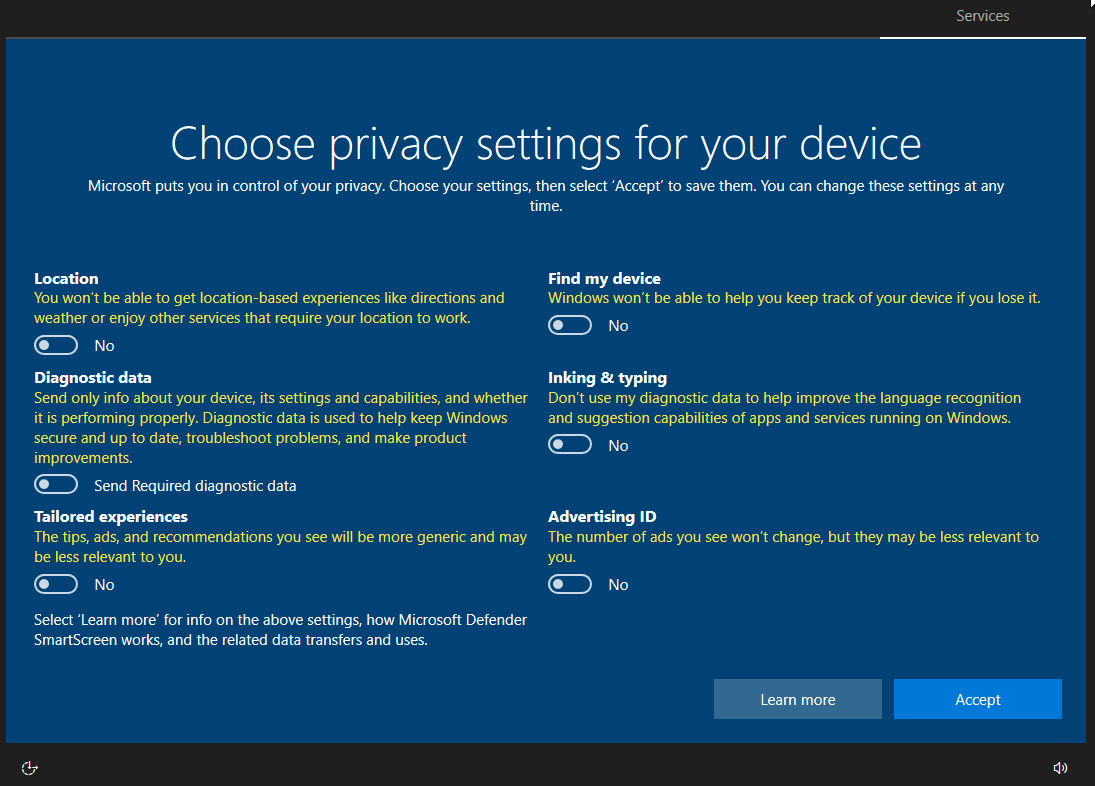Click the Find my device description text
The width and height of the screenshot is (1095, 786).
(794, 298)
